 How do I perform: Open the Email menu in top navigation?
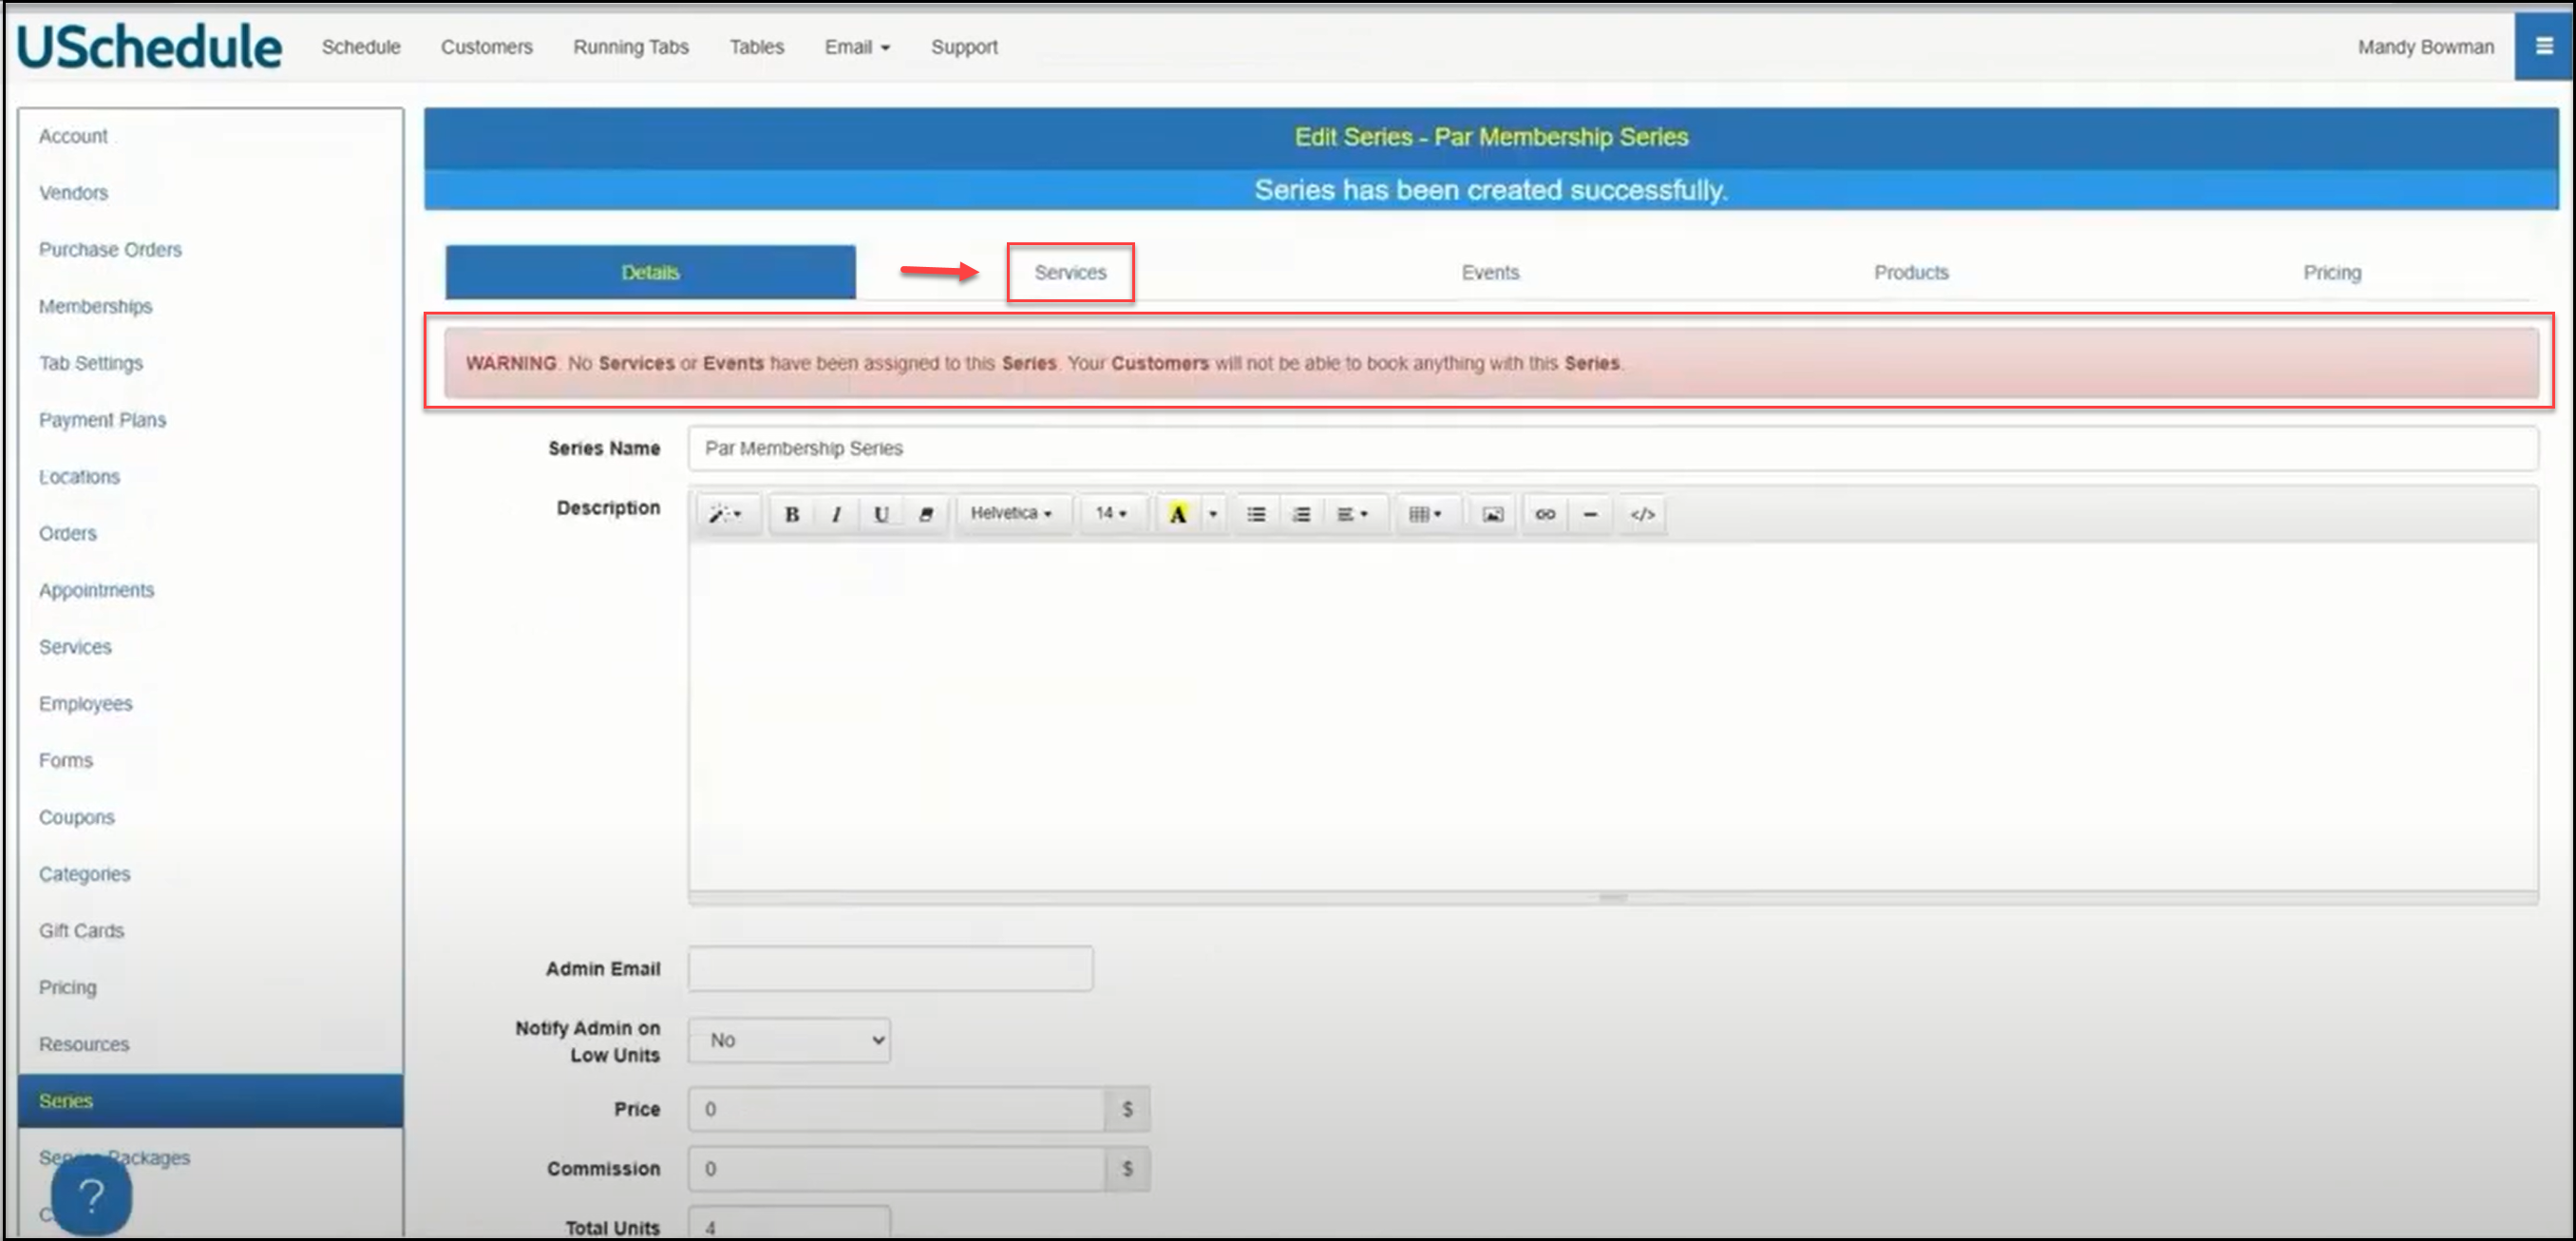pos(856,47)
